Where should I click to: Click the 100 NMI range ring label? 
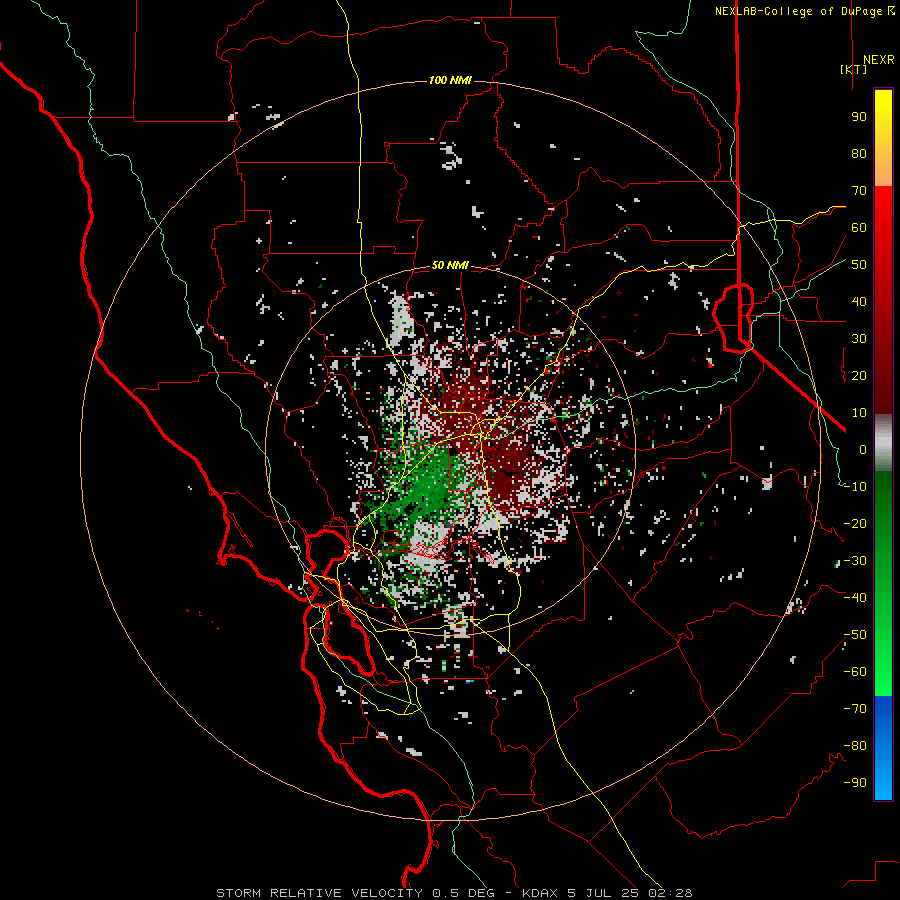click(x=450, y=80)
